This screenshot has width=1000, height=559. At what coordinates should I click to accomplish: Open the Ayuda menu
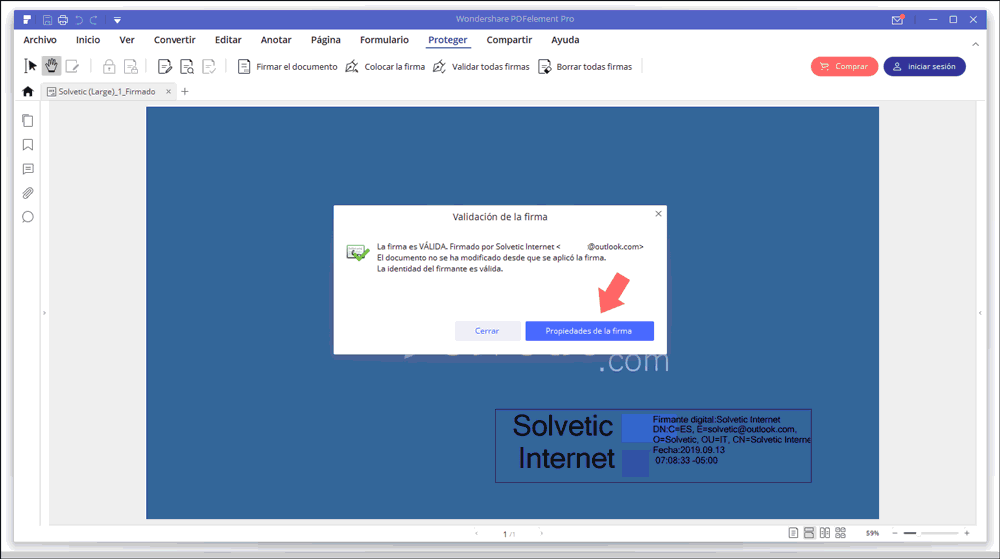click(x=565, y=40)
